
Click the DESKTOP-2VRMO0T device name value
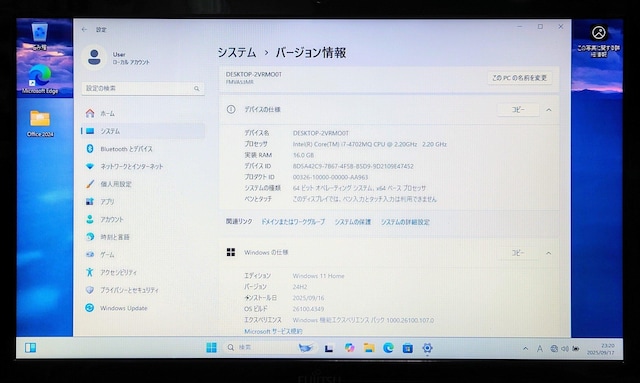(x=321, y=133)
